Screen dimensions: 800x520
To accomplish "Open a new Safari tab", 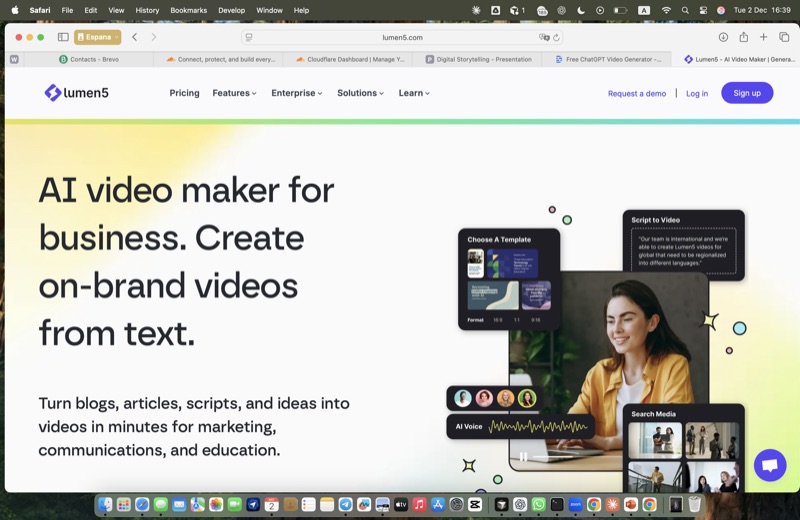I will [763, 37].
